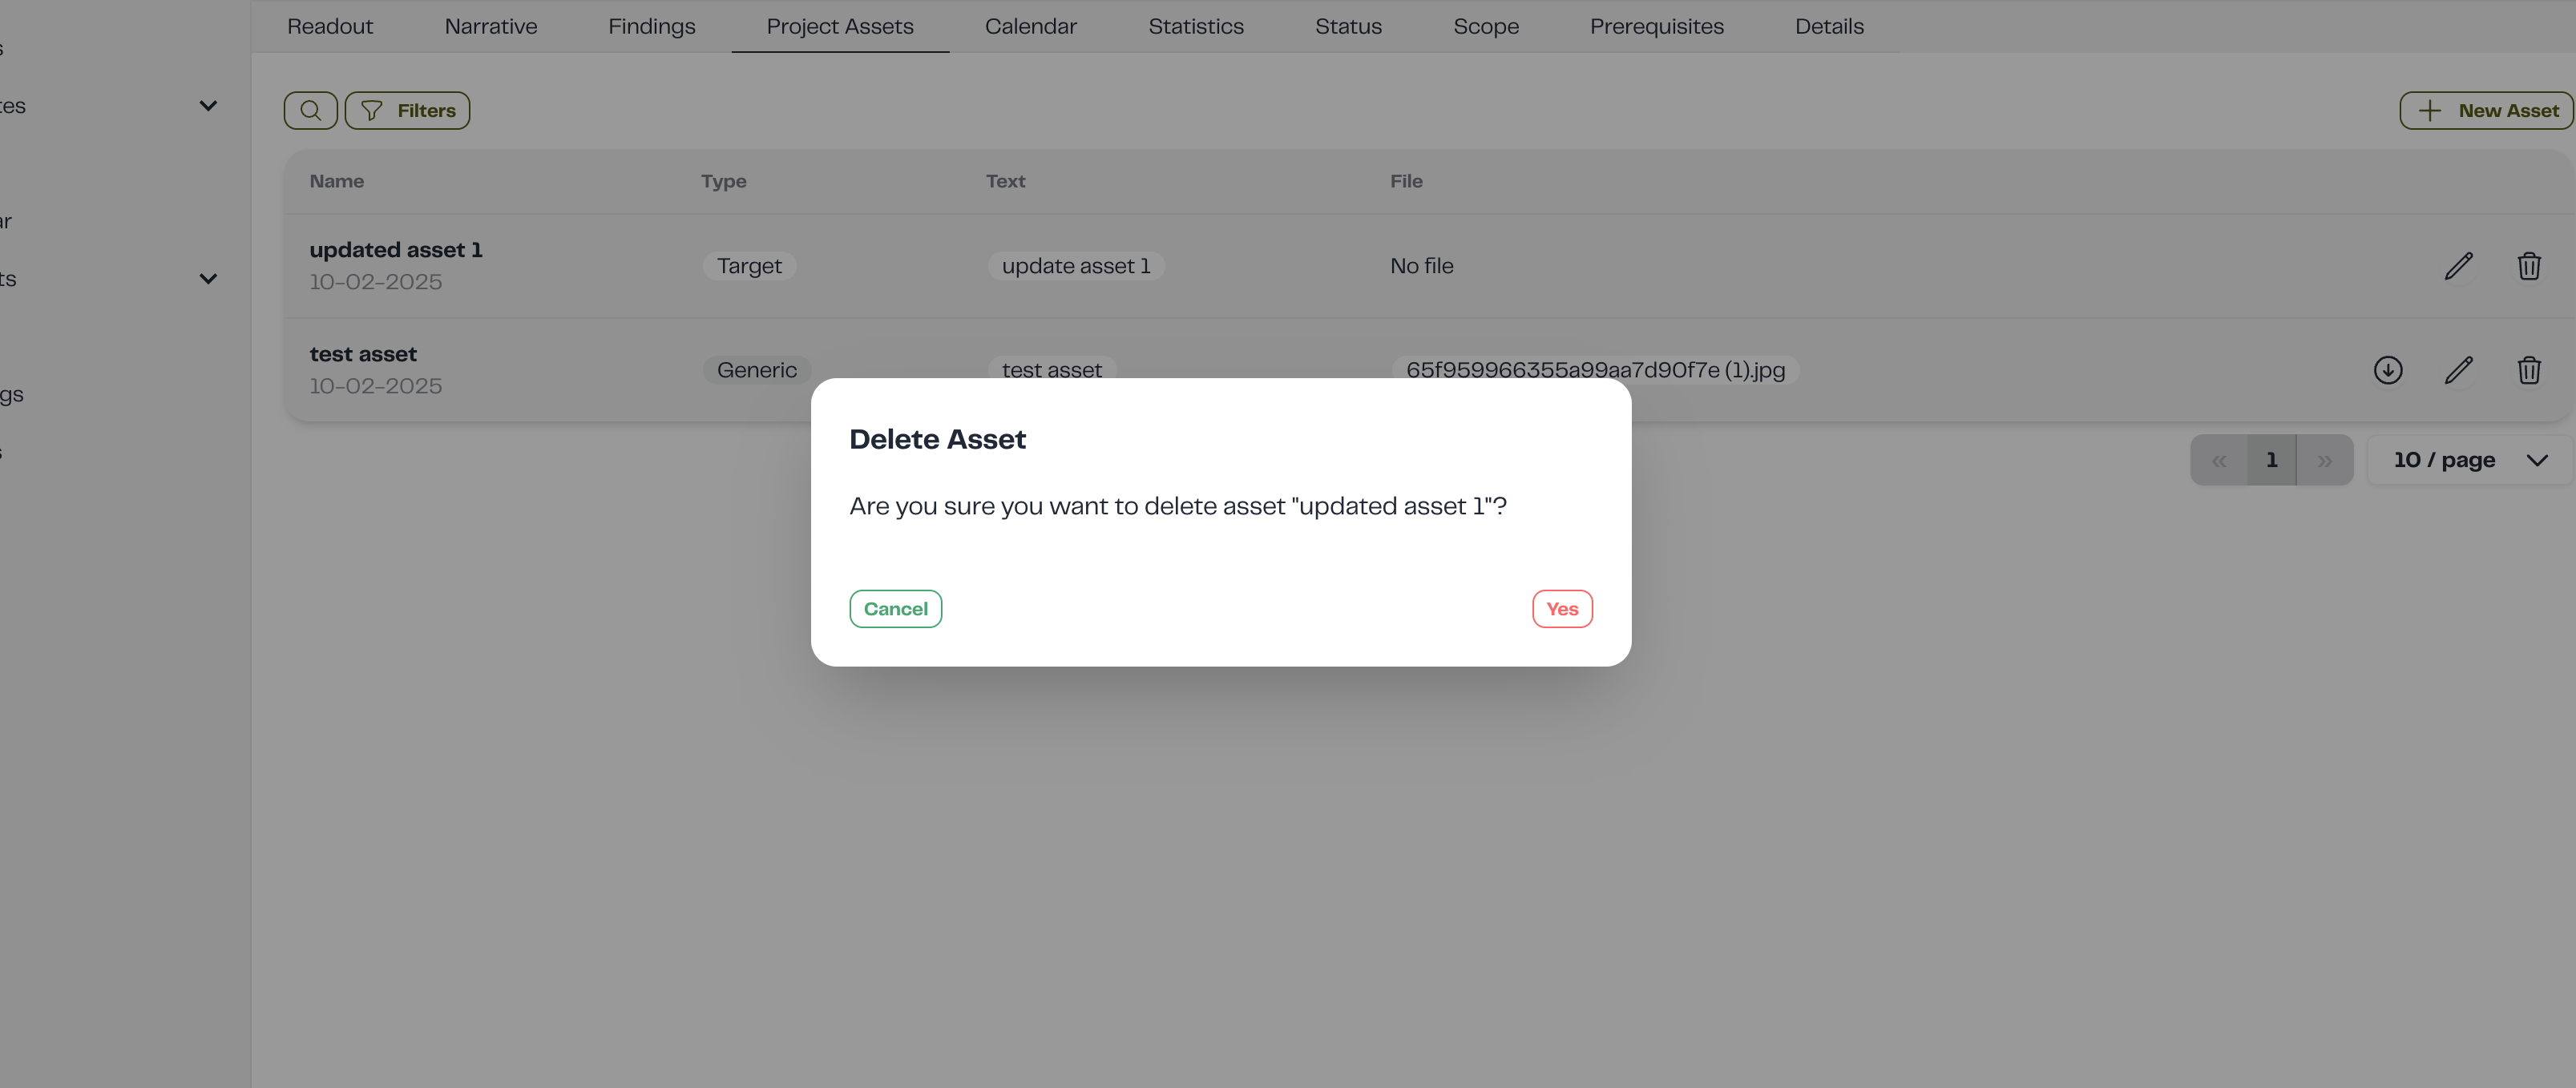This screenshot has width=2576, height=1088.
Task: Open the Status tab
Action: coord(1348,26)
